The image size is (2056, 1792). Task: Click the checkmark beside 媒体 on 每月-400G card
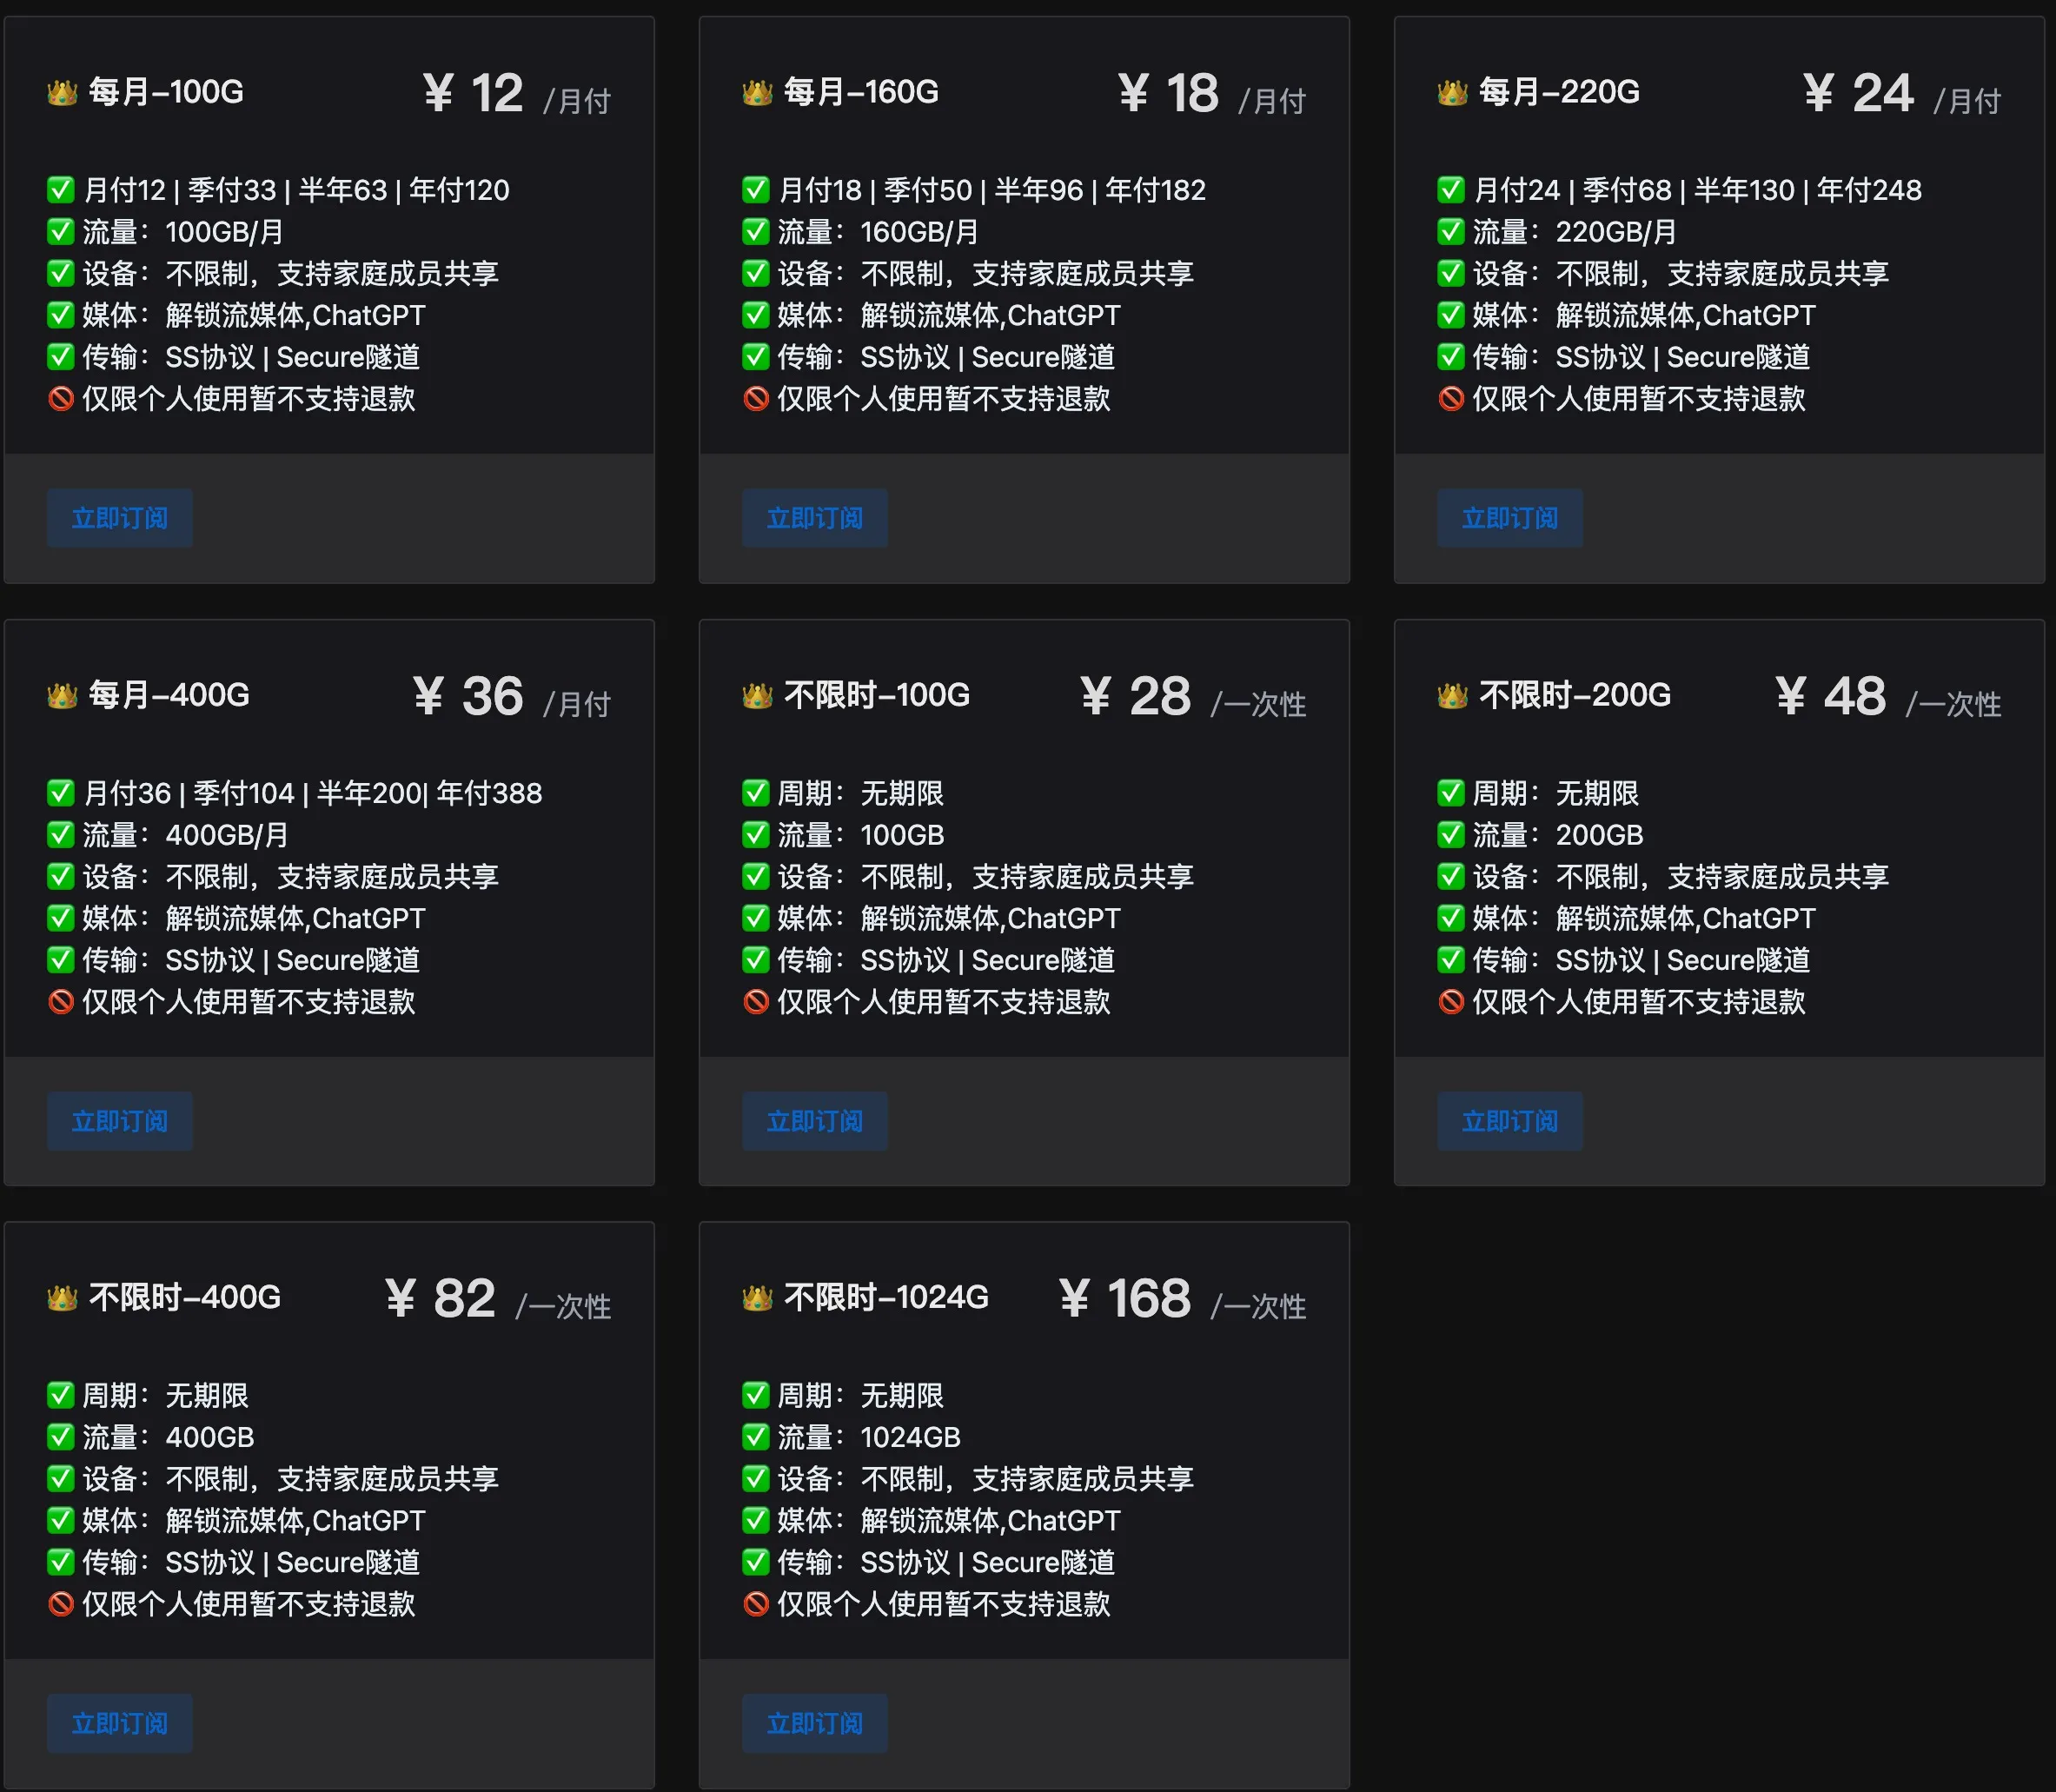click(x=61, y=918)
